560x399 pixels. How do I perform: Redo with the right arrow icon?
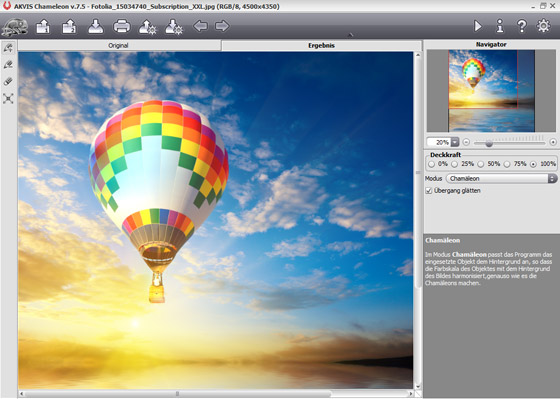click(222, 26)
